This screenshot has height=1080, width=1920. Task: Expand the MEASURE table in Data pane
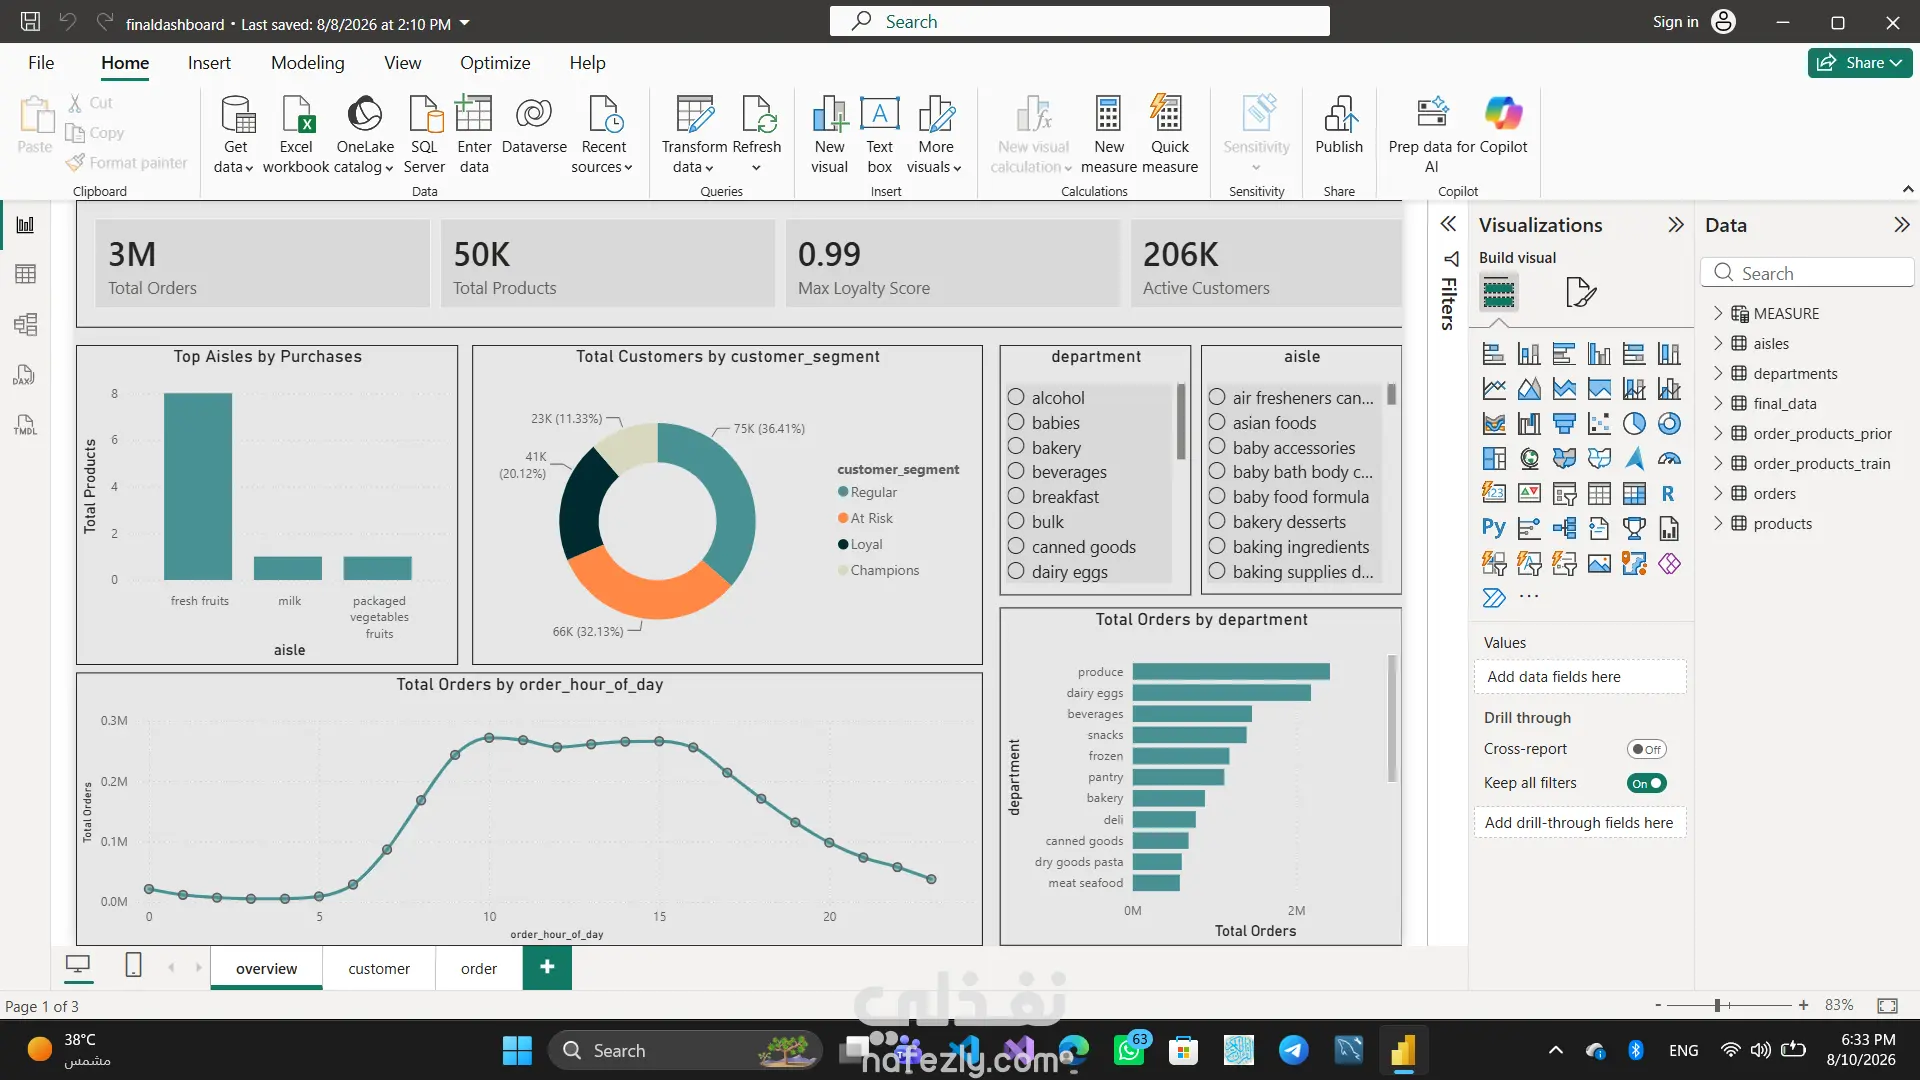[1718, 313]
